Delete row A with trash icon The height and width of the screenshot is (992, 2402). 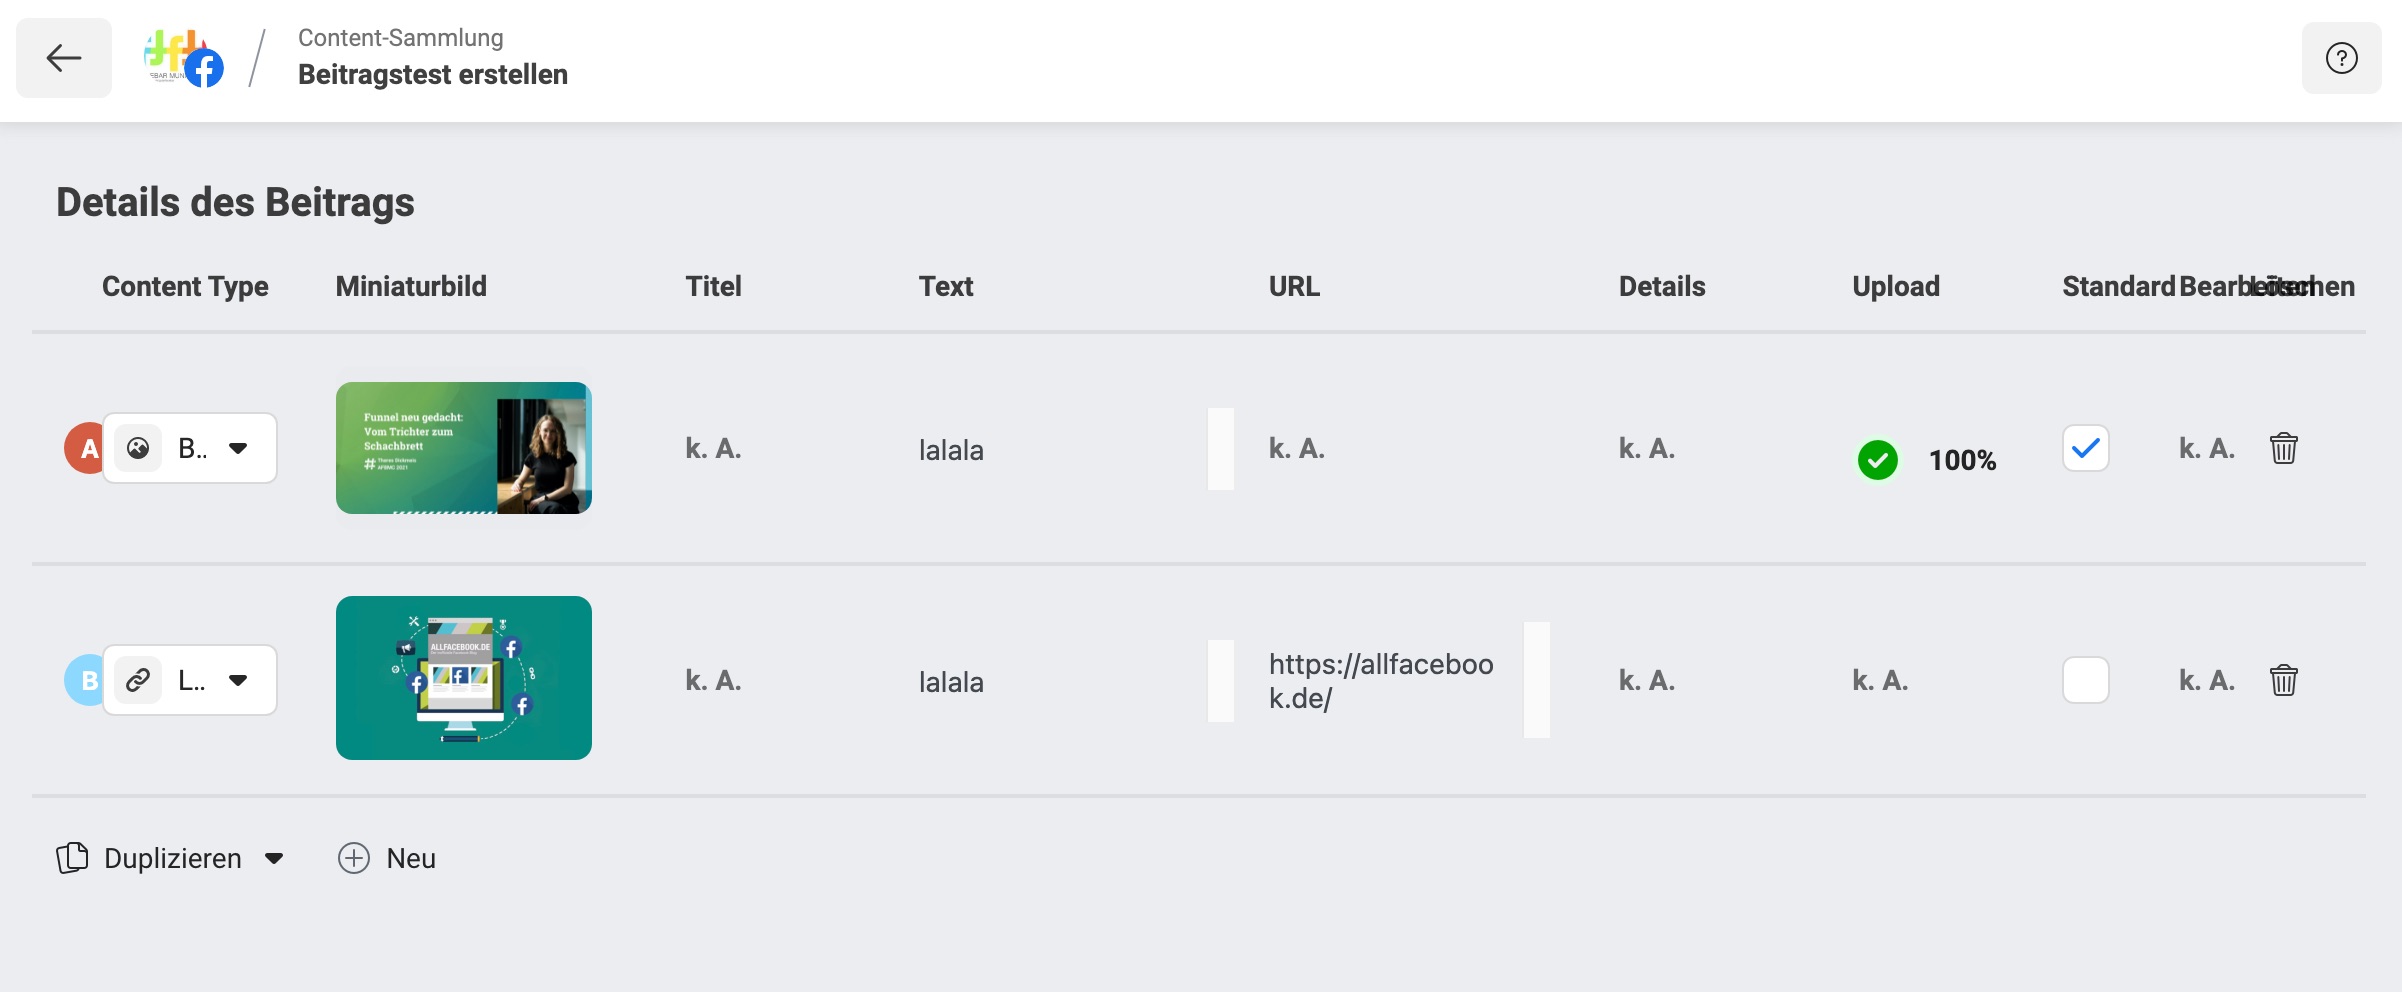(x=2284, y=448)
